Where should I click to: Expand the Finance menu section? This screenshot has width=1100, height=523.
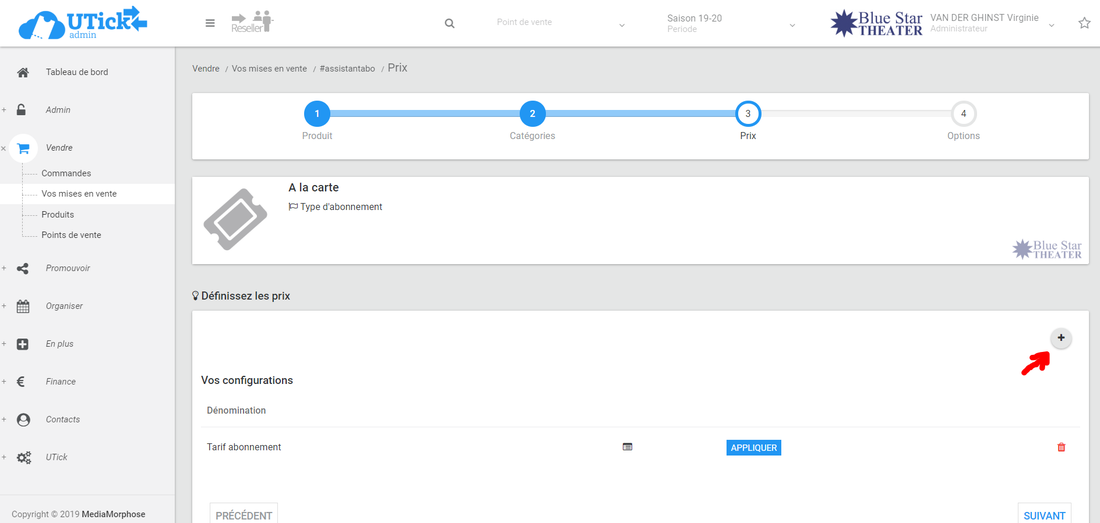click(x=60, y=382)
